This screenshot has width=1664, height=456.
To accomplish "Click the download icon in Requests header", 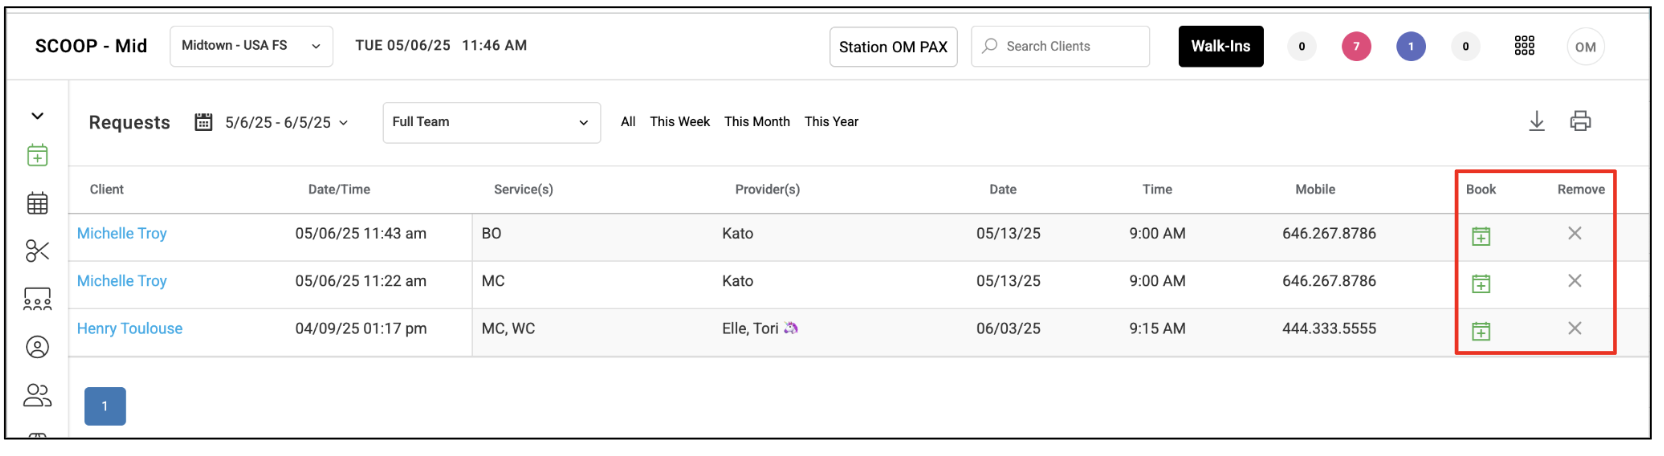I will (1537, 122).
